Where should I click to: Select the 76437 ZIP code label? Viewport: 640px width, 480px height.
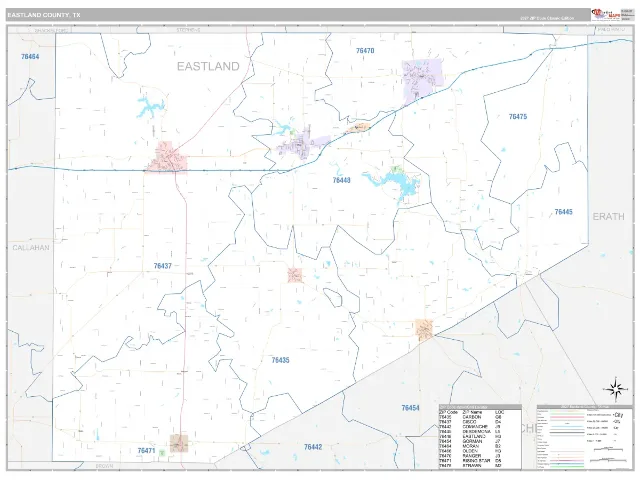click(162, 266)
